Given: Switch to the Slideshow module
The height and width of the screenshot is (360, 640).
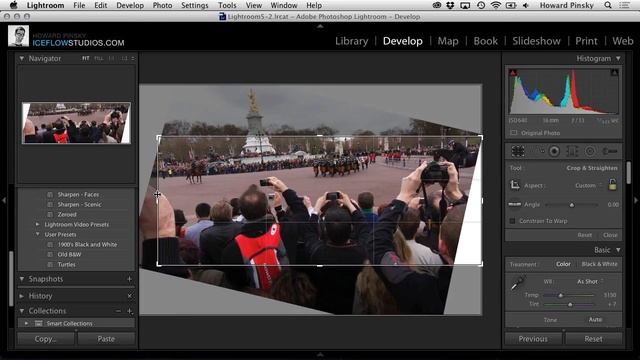Looking at the screenshot, I should pyautogui.click(x=536, y=41).
